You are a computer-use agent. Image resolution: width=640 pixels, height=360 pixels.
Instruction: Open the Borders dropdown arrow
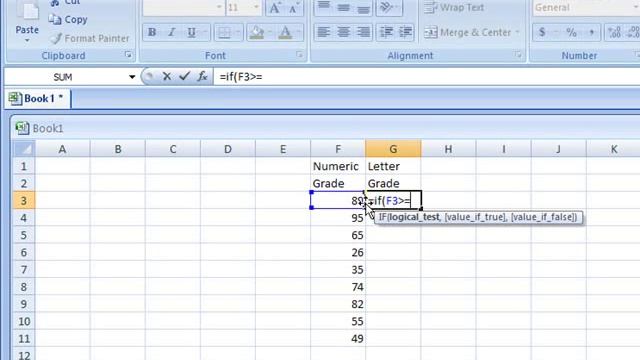[238, 32]
